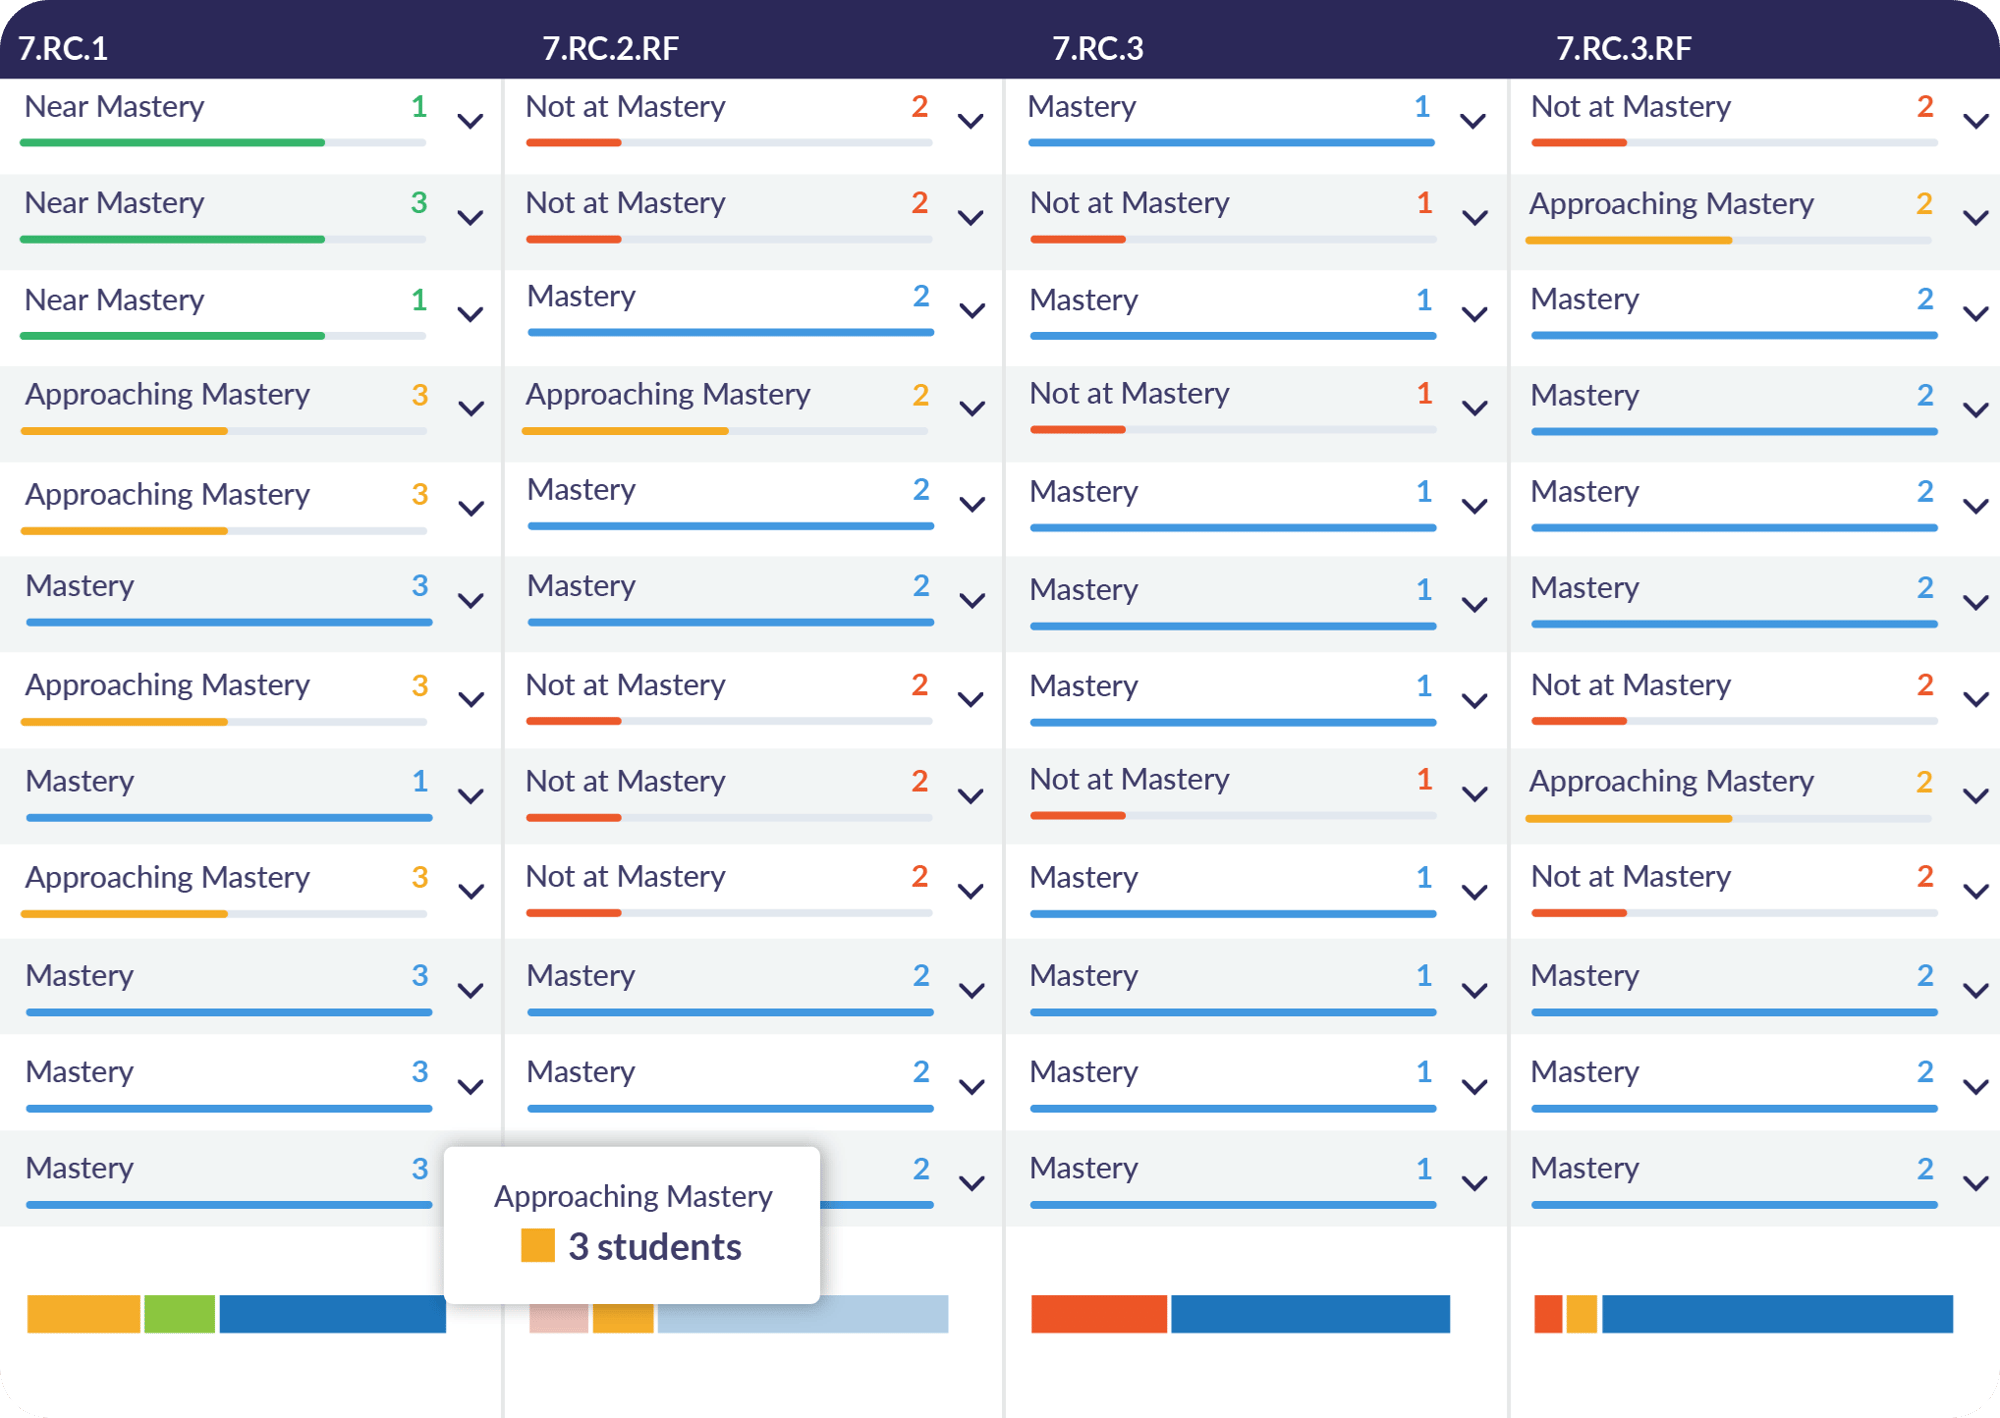Click the yellow swatch in the 3 students tooltip
The height and width of the screenshot is (1418, 2000).
click(538, 1246)
